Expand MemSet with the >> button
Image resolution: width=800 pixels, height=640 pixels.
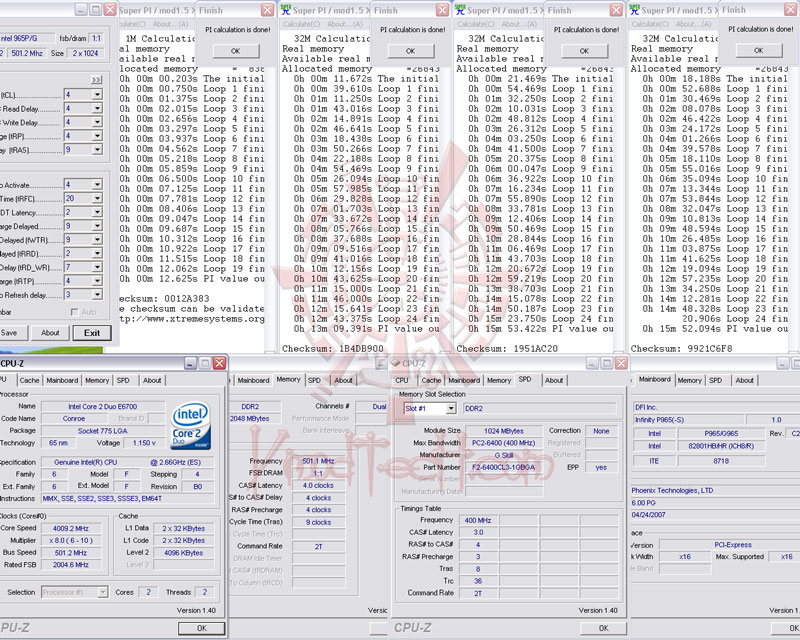coord(96,80)
